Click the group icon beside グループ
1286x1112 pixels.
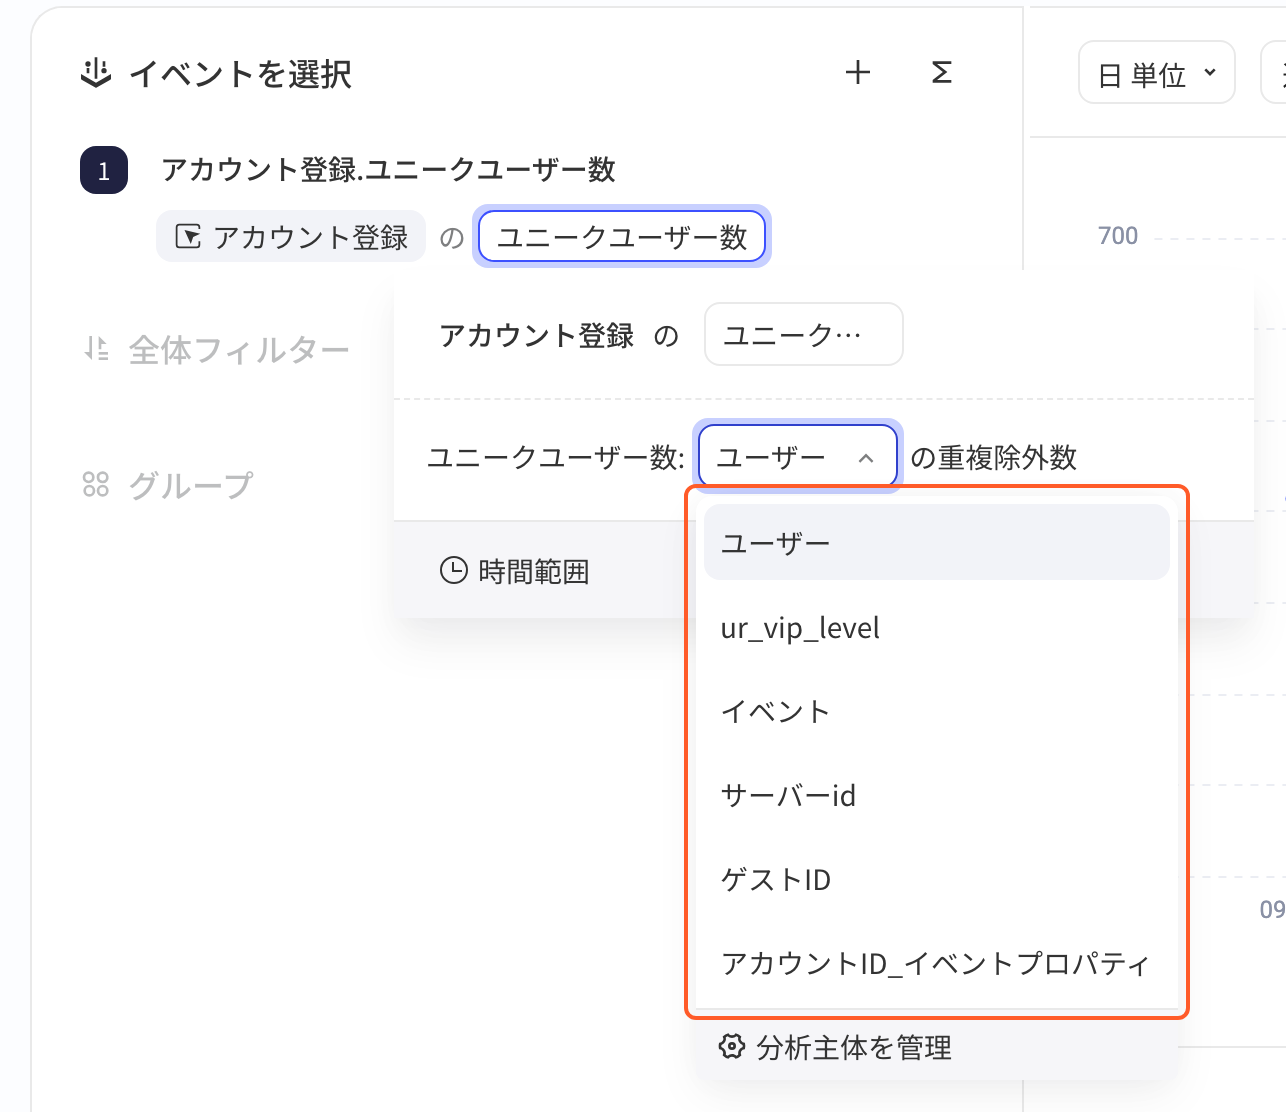tap(96, 485)
